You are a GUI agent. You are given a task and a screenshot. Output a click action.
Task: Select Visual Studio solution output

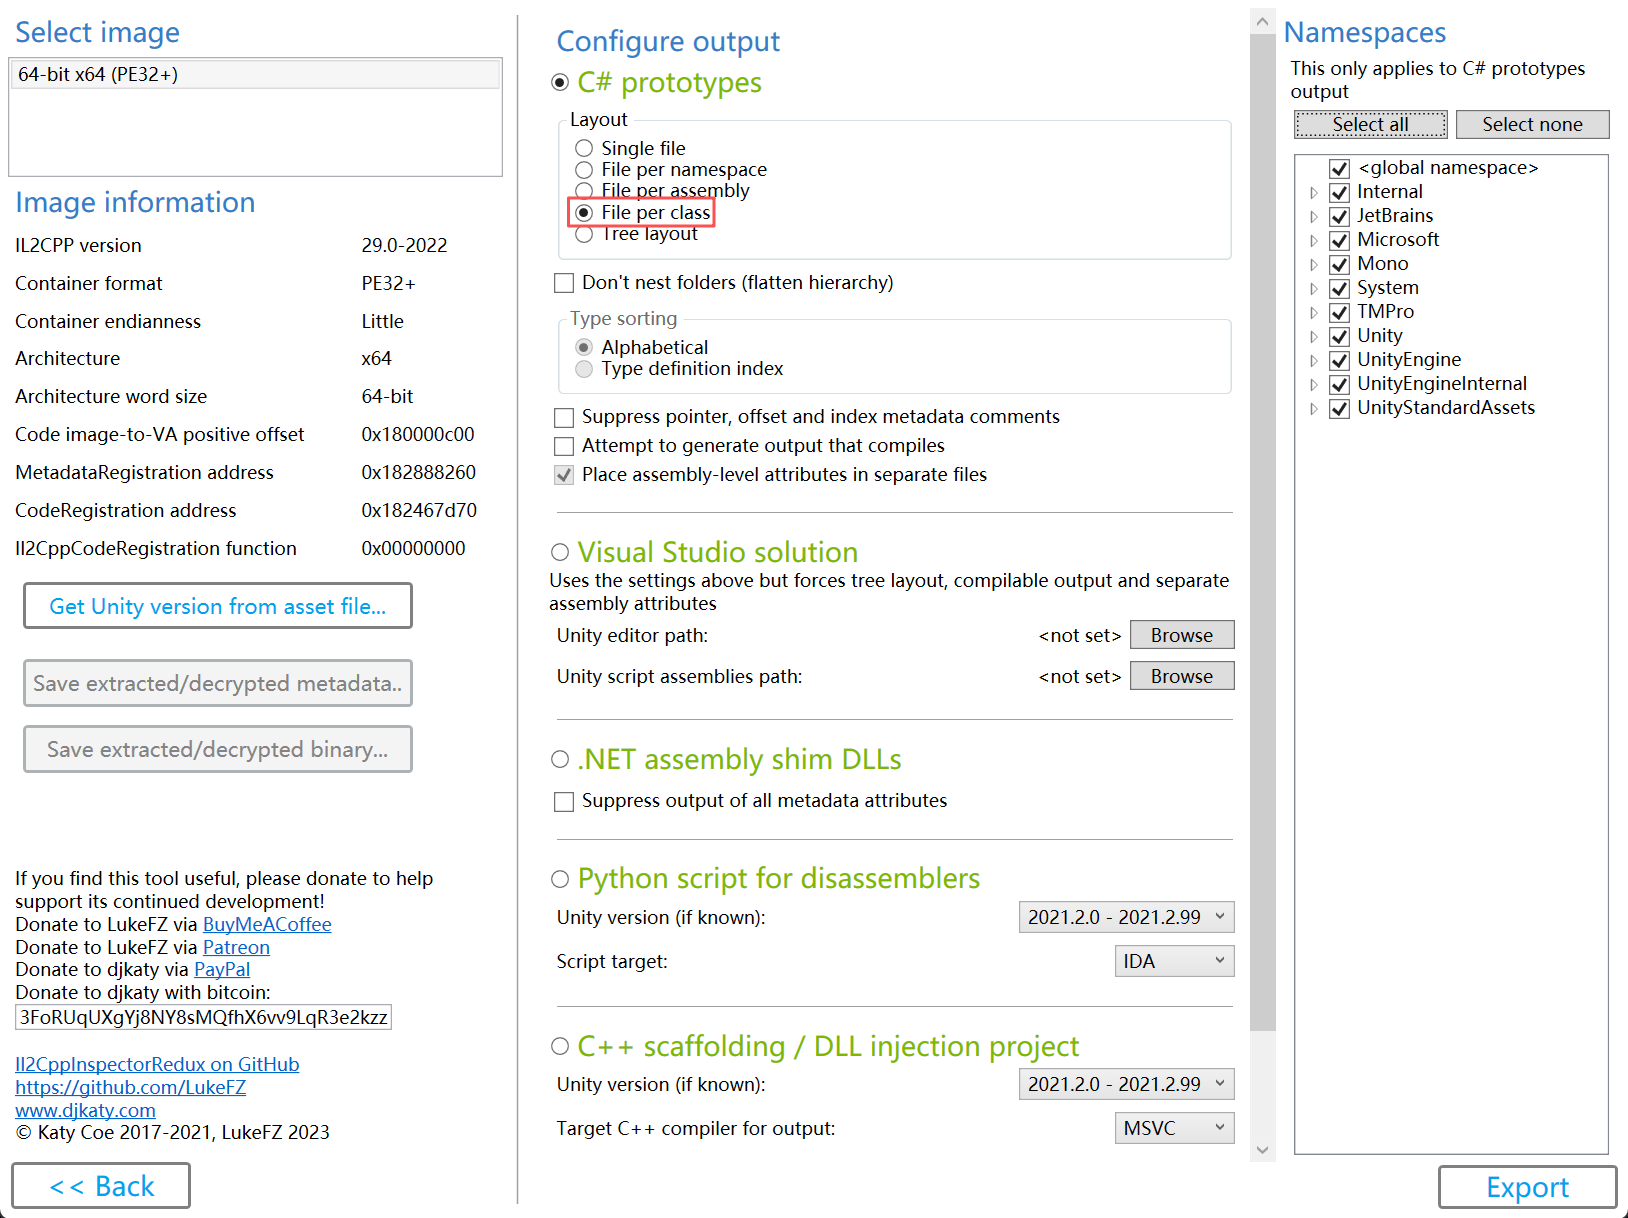(x=560, y=553)
